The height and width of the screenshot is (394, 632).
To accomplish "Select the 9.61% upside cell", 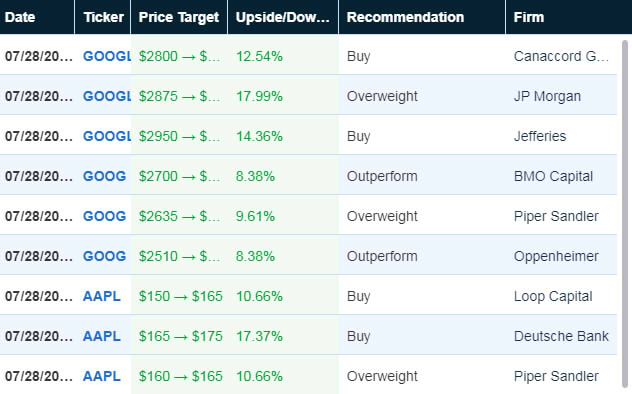I will [x=255, y=216].
